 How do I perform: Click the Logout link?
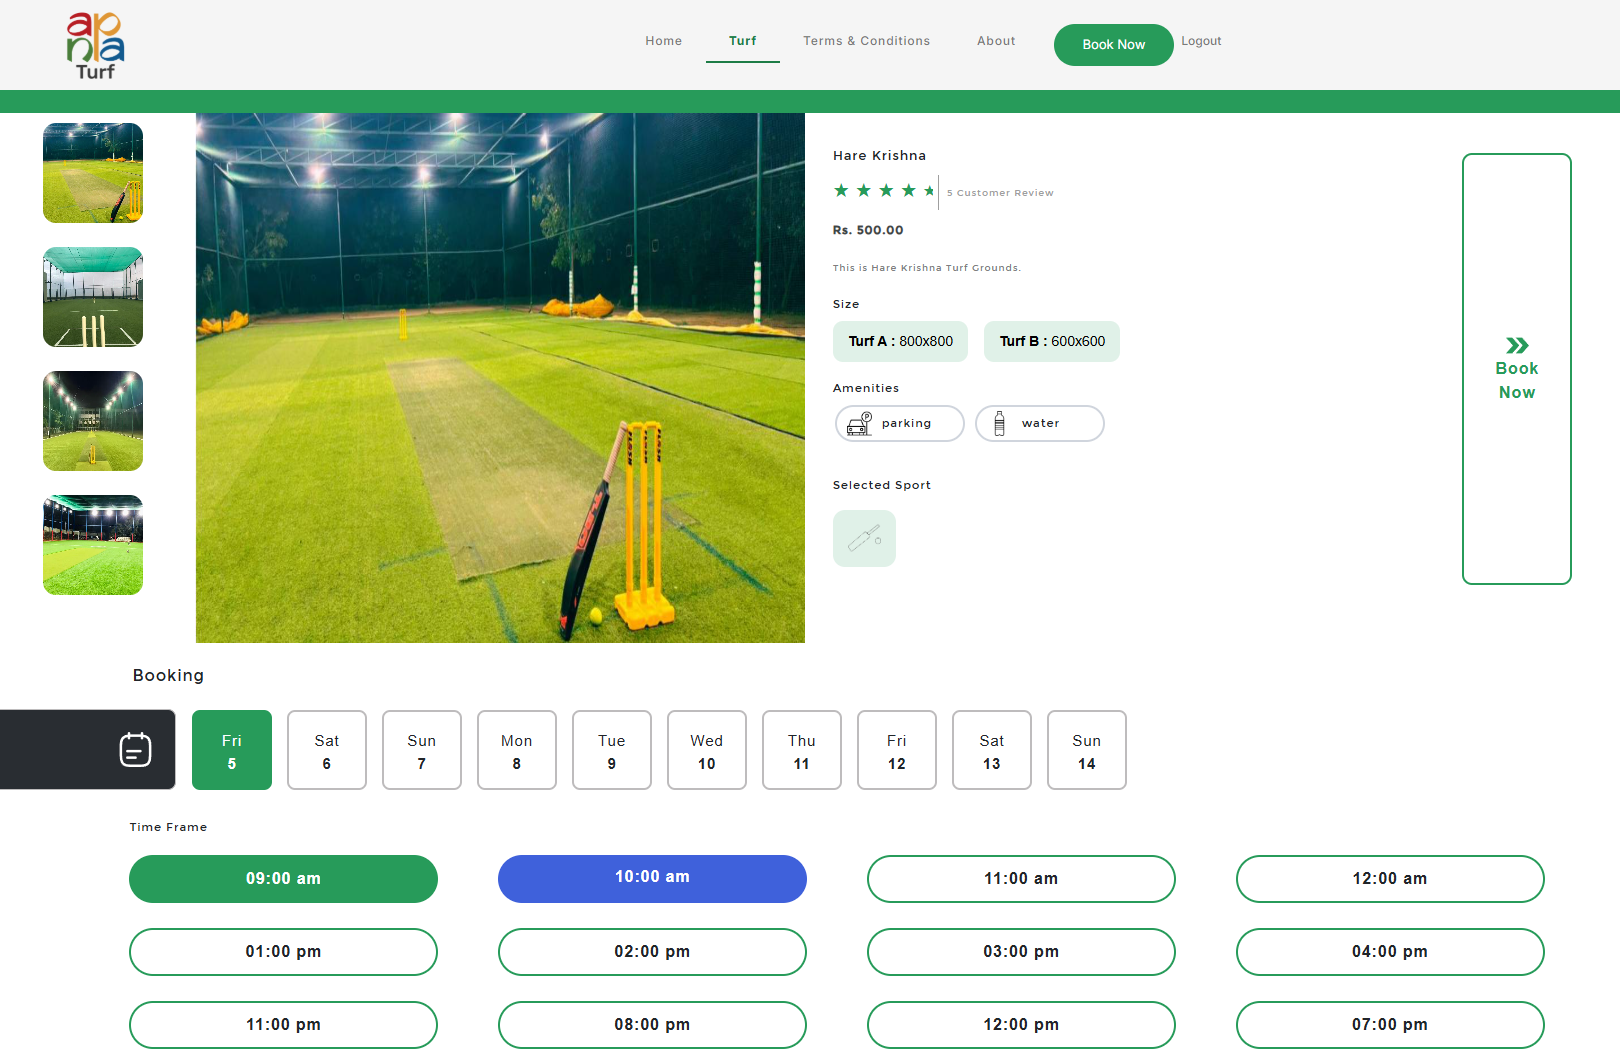pos(1200,41)
